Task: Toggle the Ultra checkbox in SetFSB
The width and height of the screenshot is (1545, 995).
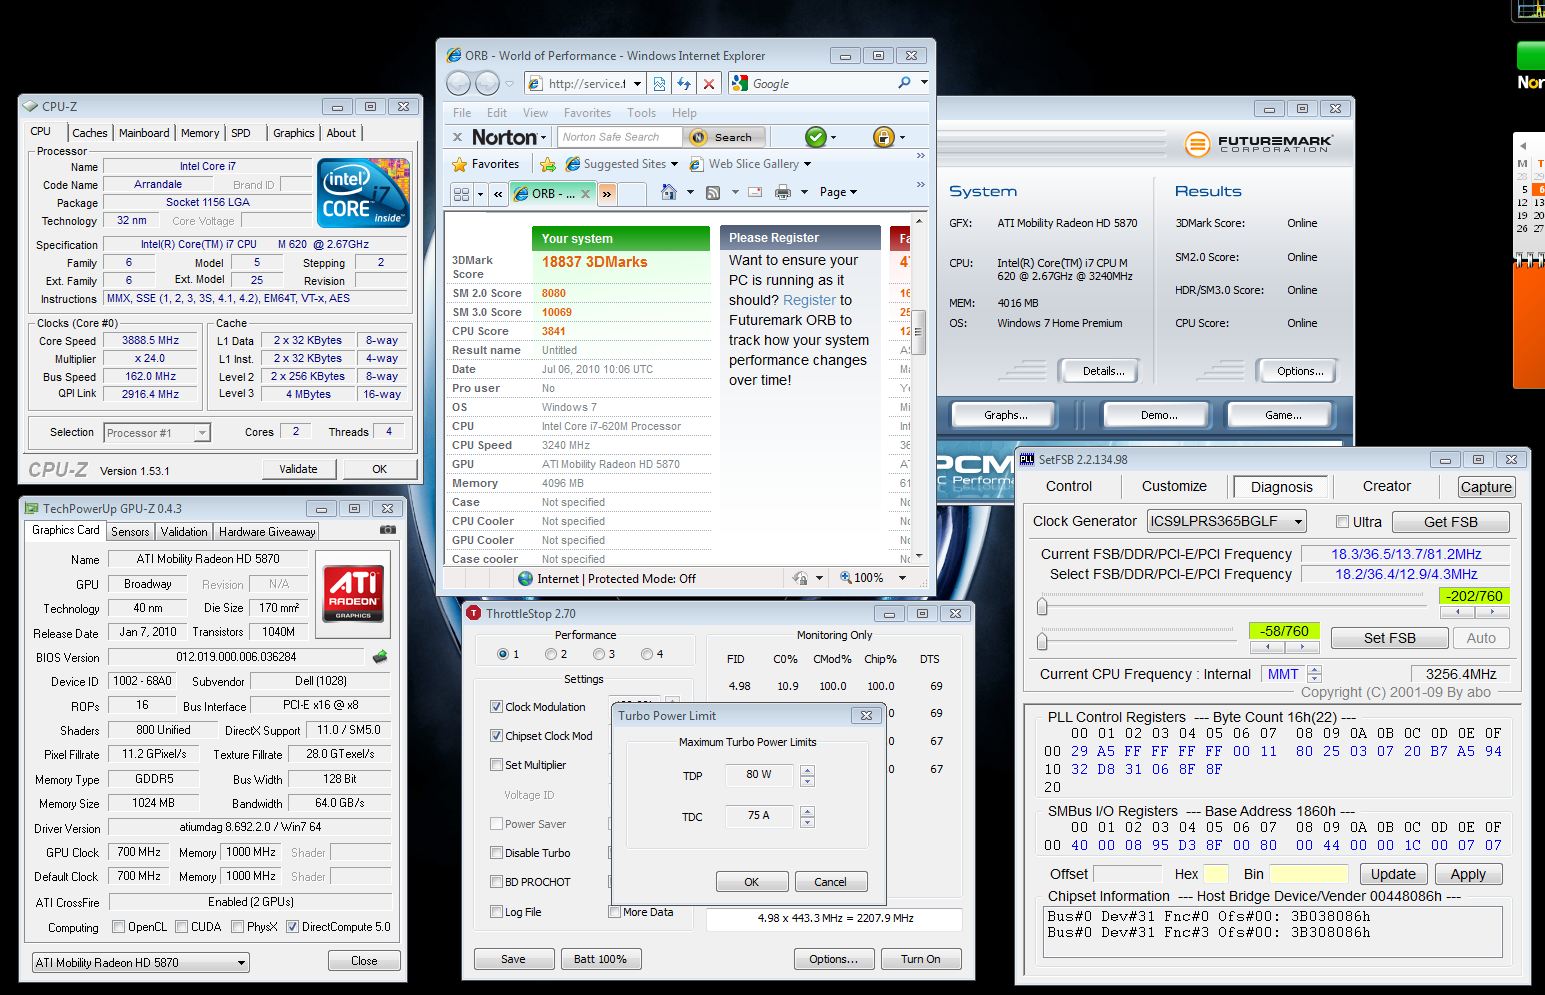Action: coord(1343,522)
